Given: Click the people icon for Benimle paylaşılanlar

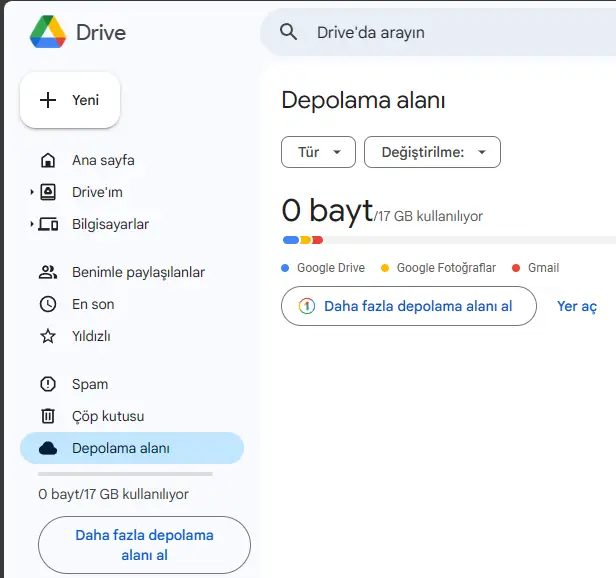Looking at the screenshot, I should 48,272.
